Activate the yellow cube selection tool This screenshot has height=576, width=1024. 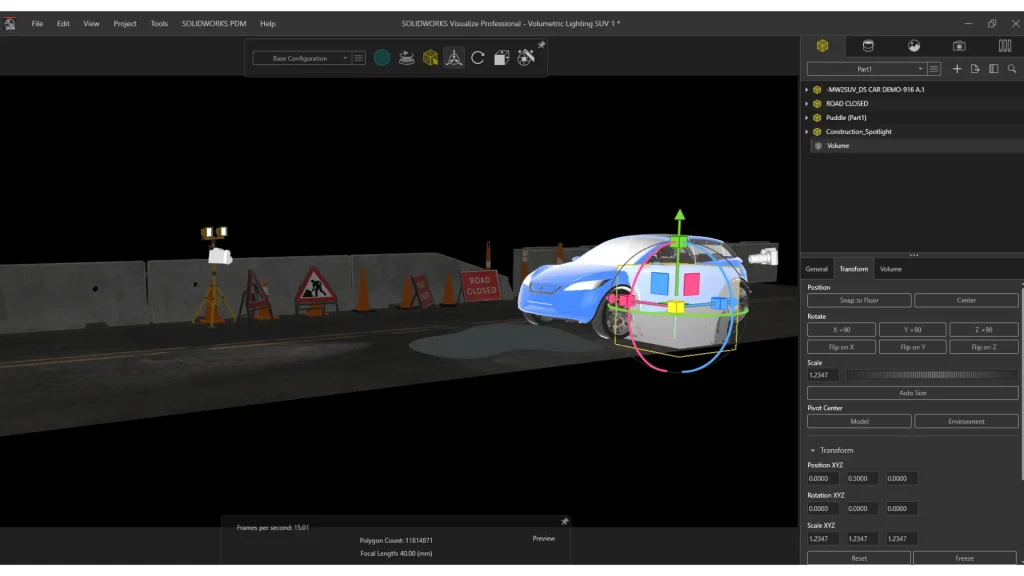coord(430,58)
